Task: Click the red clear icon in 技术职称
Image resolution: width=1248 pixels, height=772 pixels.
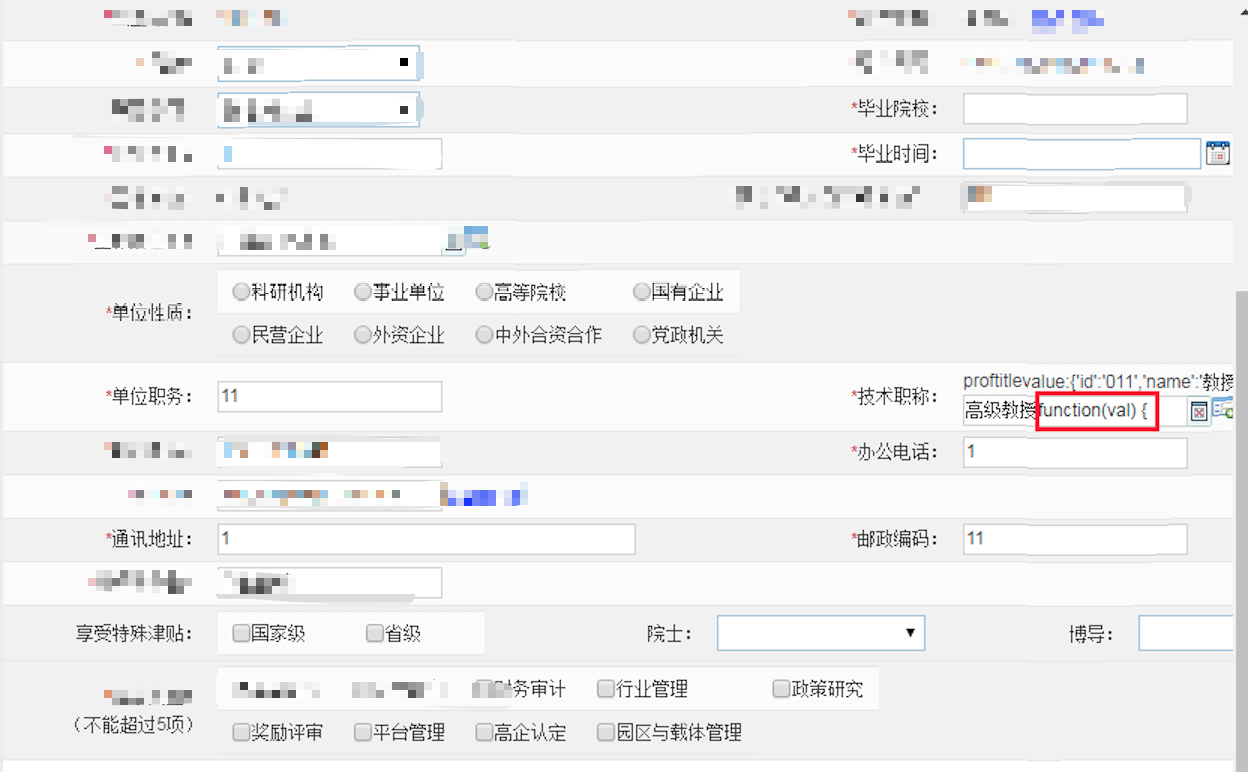Action: (x=1198, y=412)
